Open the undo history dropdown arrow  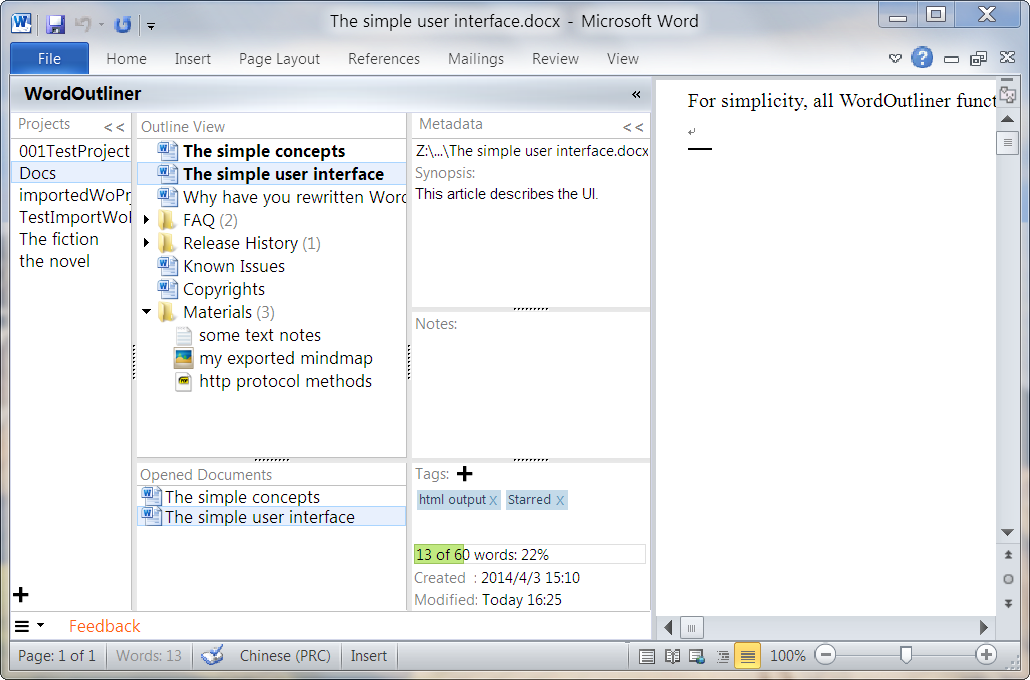101,25
